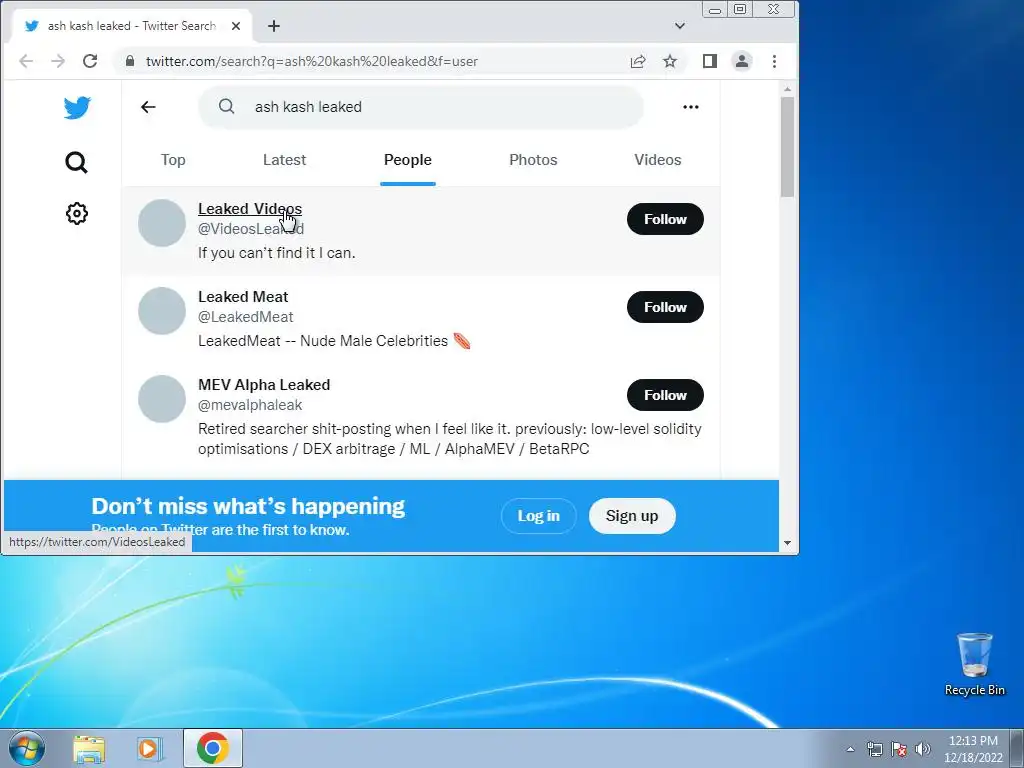Open the Leaked Meat profile name

click(243, 296)
